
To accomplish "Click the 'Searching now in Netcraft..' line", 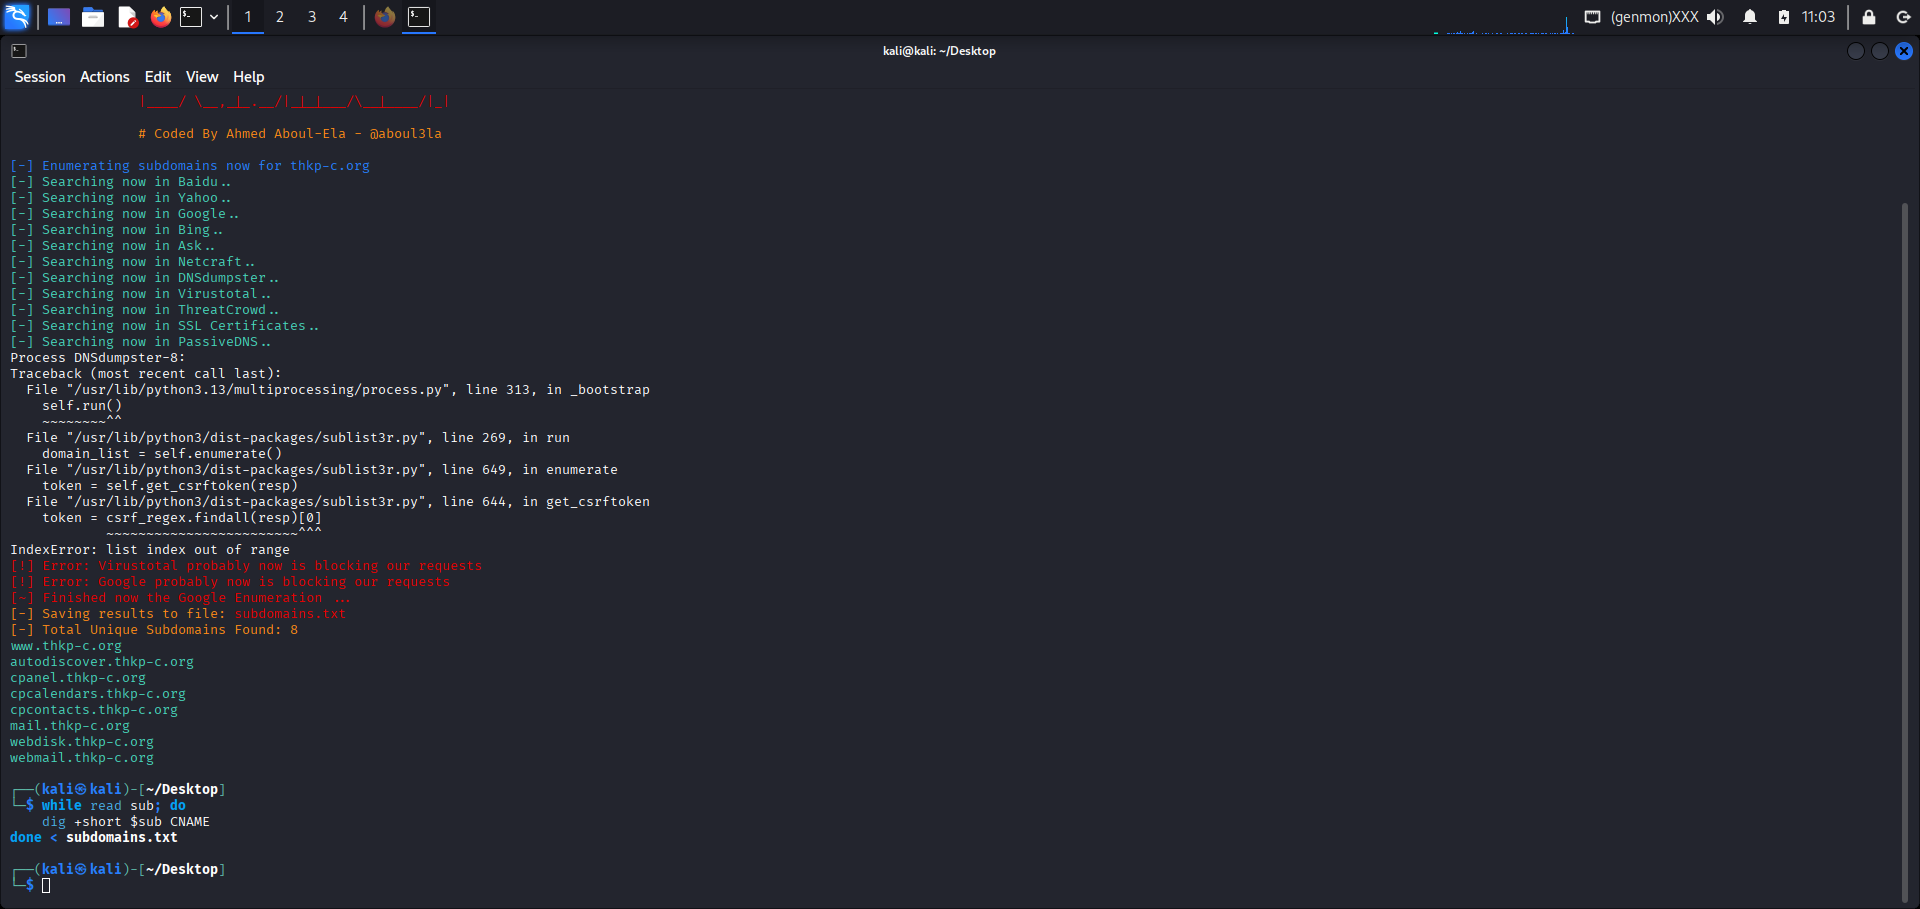I will tap(132, 262).
